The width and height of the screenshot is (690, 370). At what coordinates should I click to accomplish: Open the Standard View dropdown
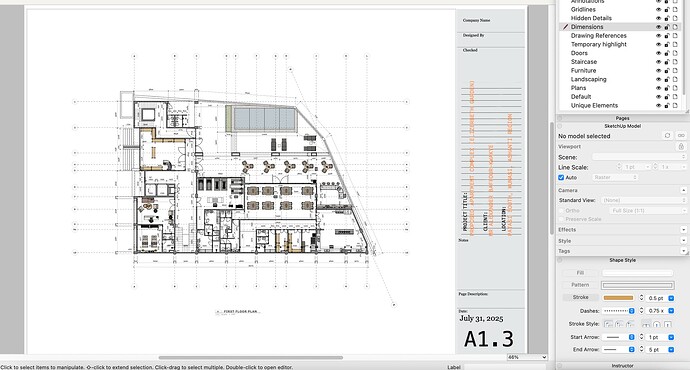click(x=644, y=200)
